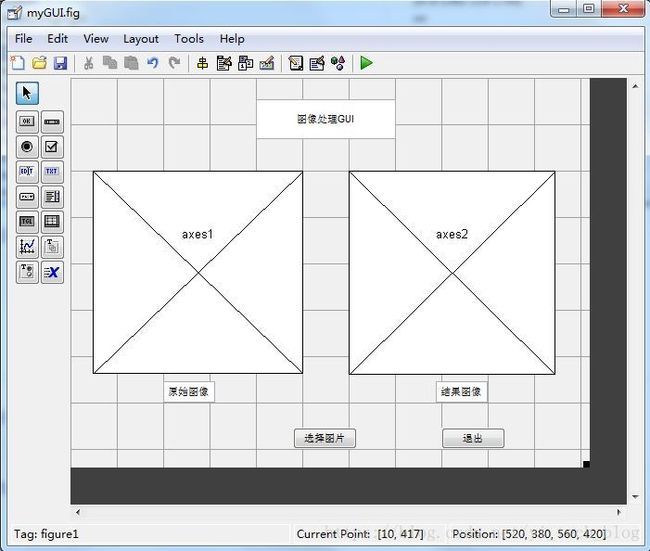
Task: Click the vertical scrollbar down arrow
Action: pos(635,496)
